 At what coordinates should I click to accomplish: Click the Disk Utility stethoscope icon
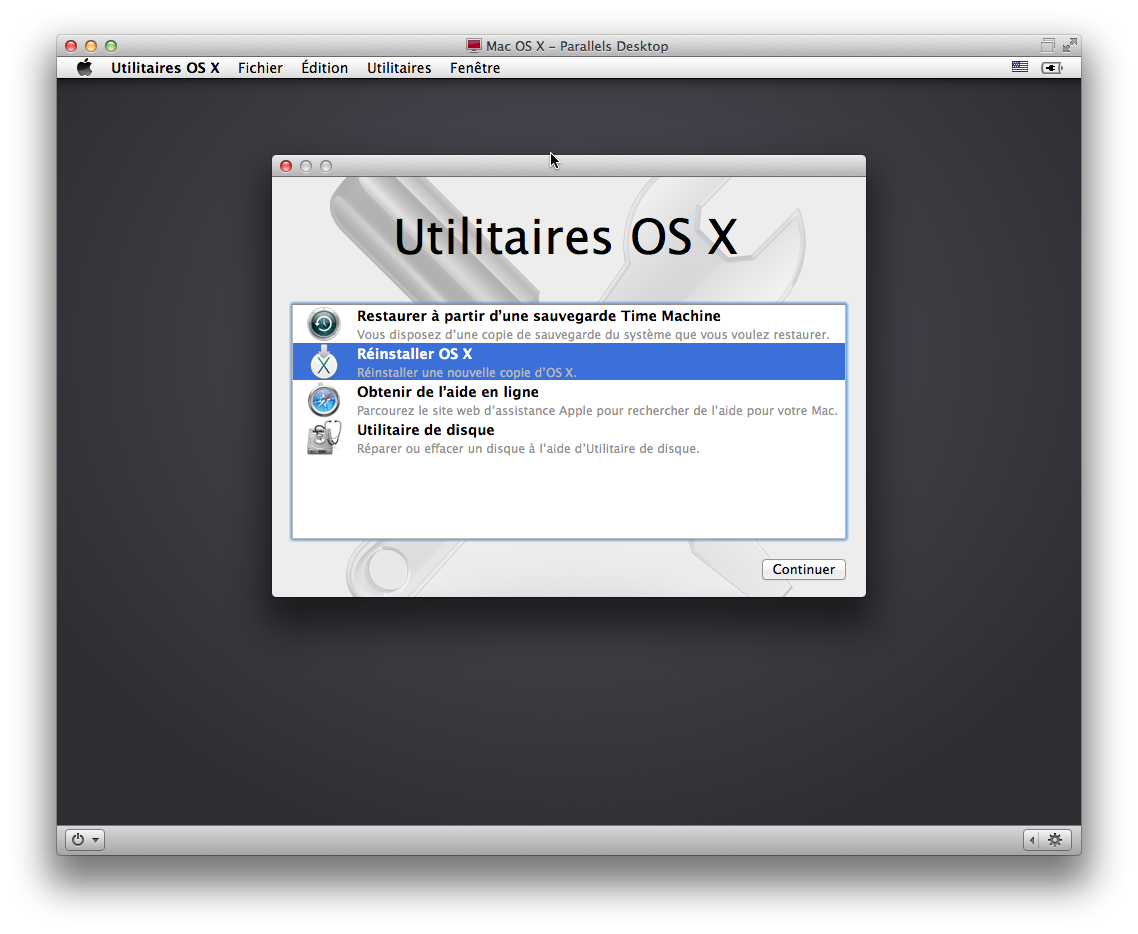(x=323, y=438)
